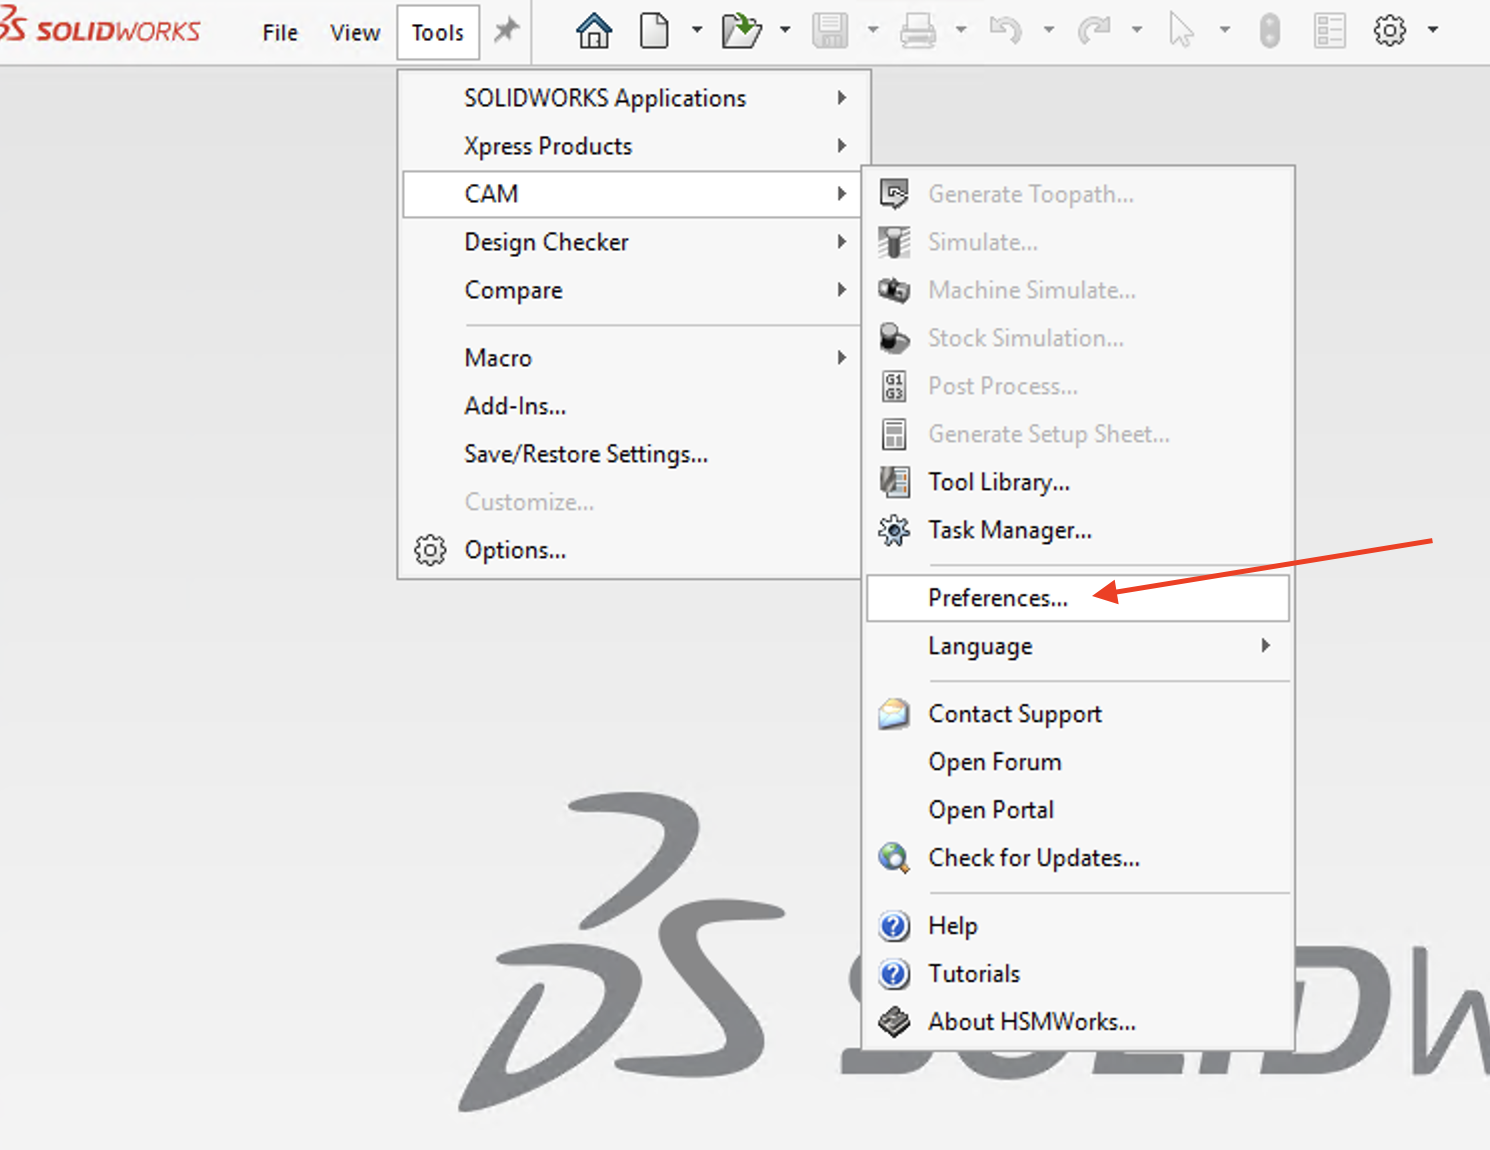Image resolution: width=1490 pixels, height=1150 pixels.
Task: Click the Rebuild traffic light icon
Action: pyautogui.click(x=1269, y=31)
